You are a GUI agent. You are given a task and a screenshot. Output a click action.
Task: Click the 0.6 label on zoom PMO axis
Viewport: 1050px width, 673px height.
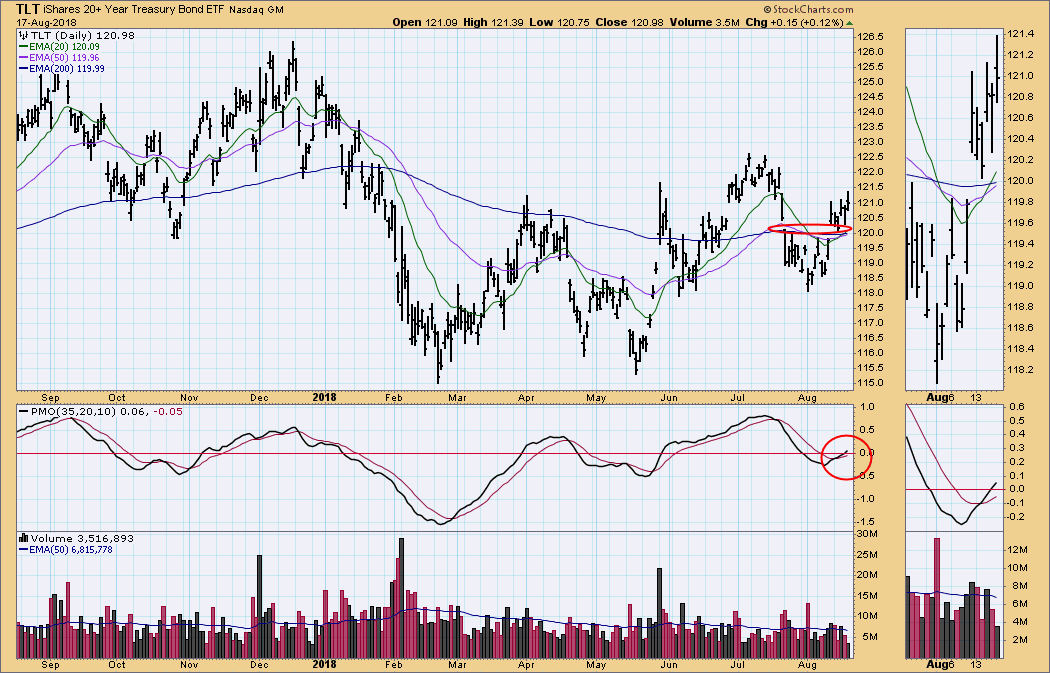(1017, 406)
